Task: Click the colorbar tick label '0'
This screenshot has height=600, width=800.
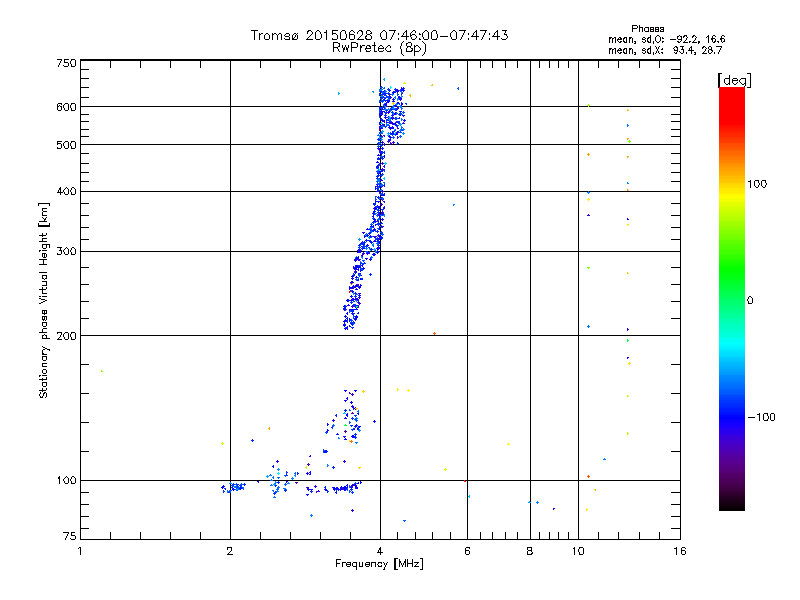Action: tap(750, 301)
